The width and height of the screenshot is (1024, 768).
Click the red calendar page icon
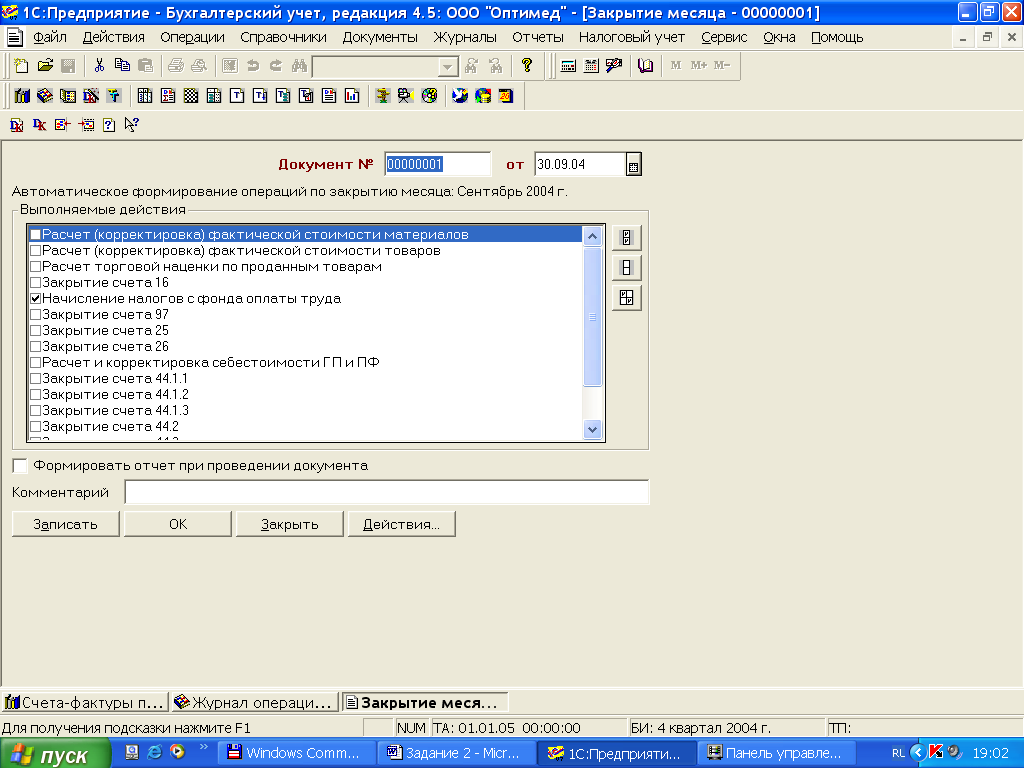[x=506, y=96]
